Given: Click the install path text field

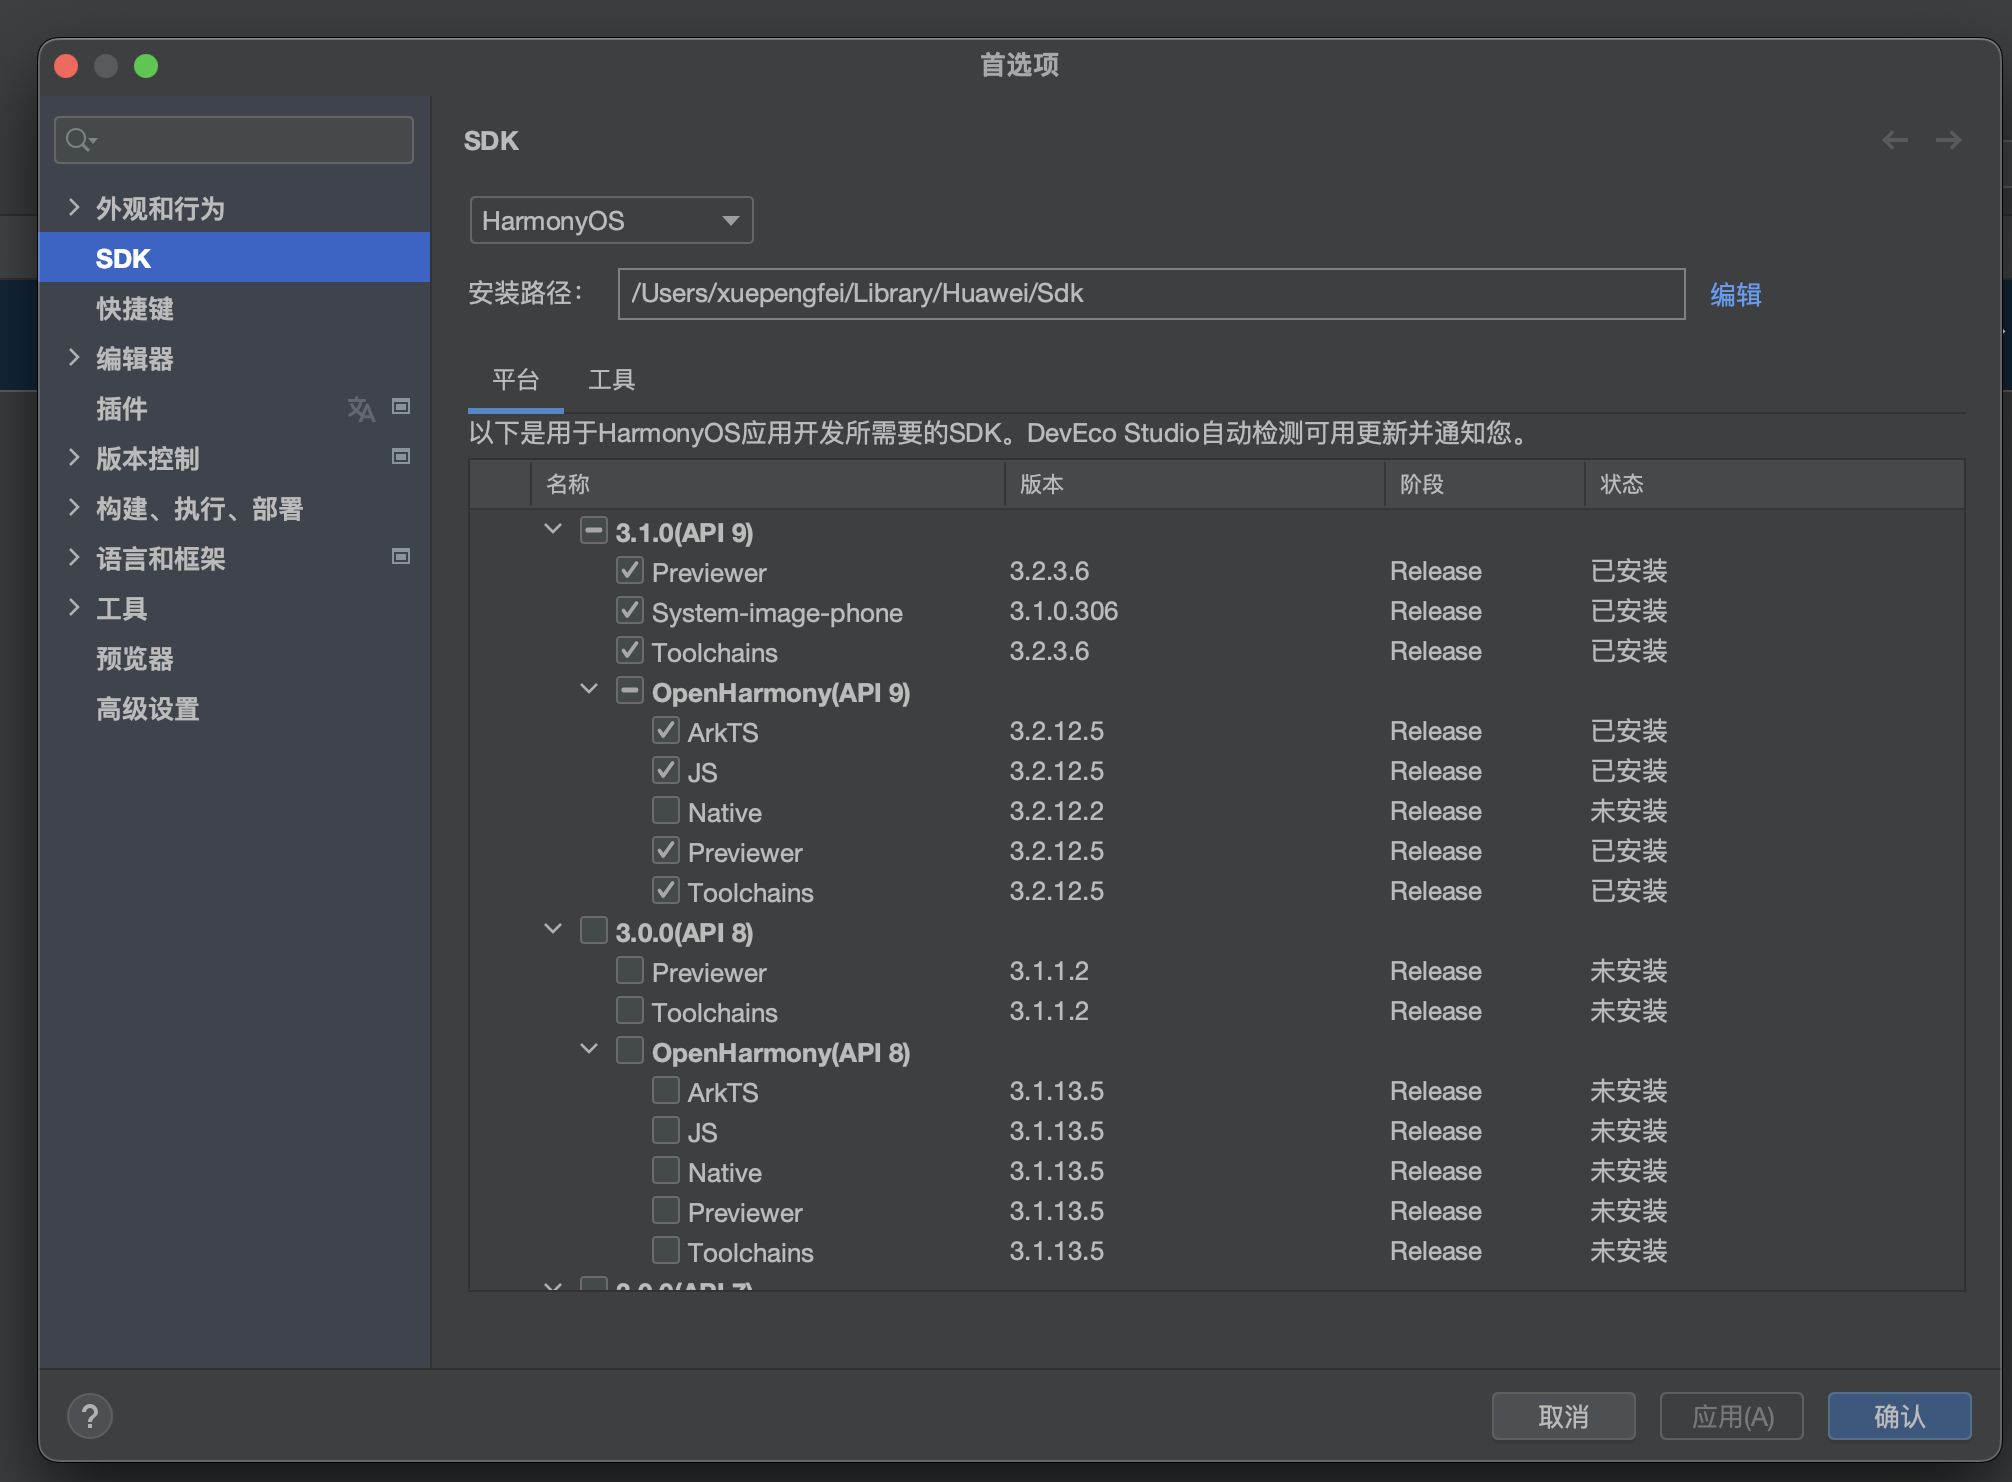Looking at the screenshot, I should (1152, 294).
